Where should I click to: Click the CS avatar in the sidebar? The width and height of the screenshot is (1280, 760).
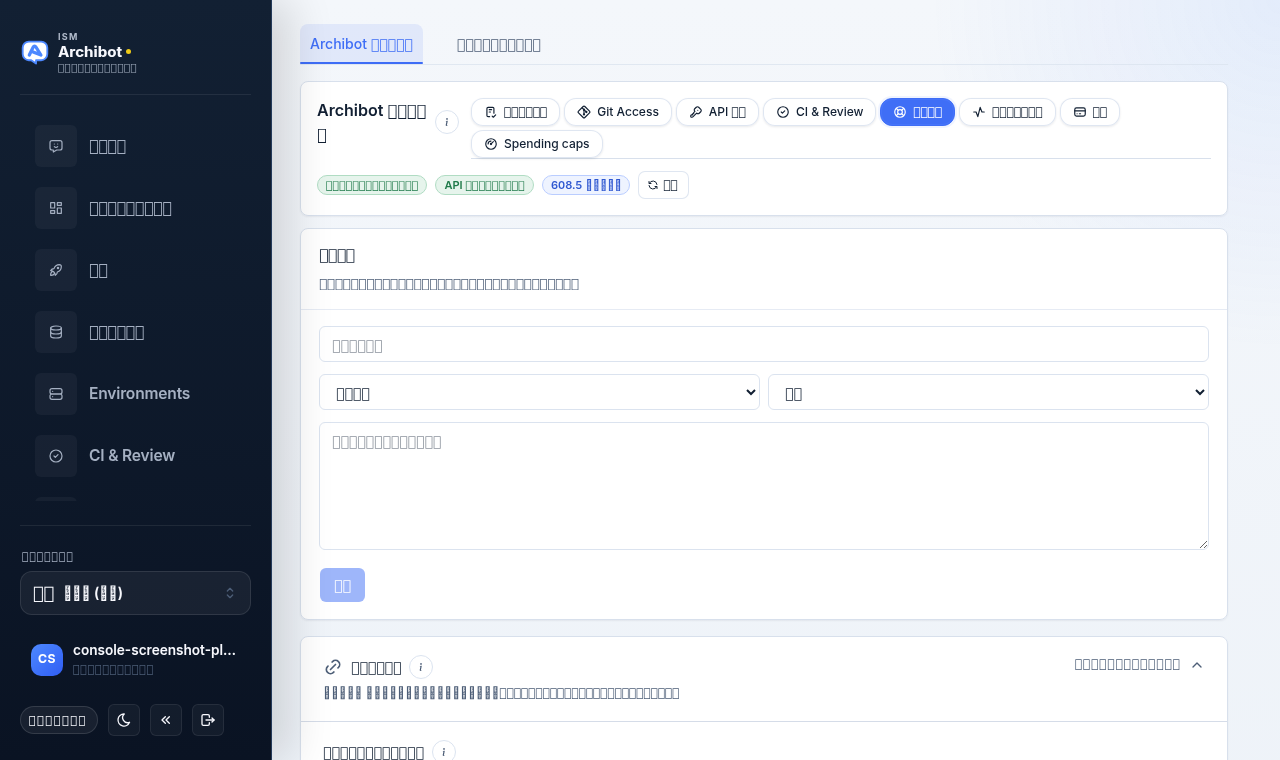pos(47,659)
